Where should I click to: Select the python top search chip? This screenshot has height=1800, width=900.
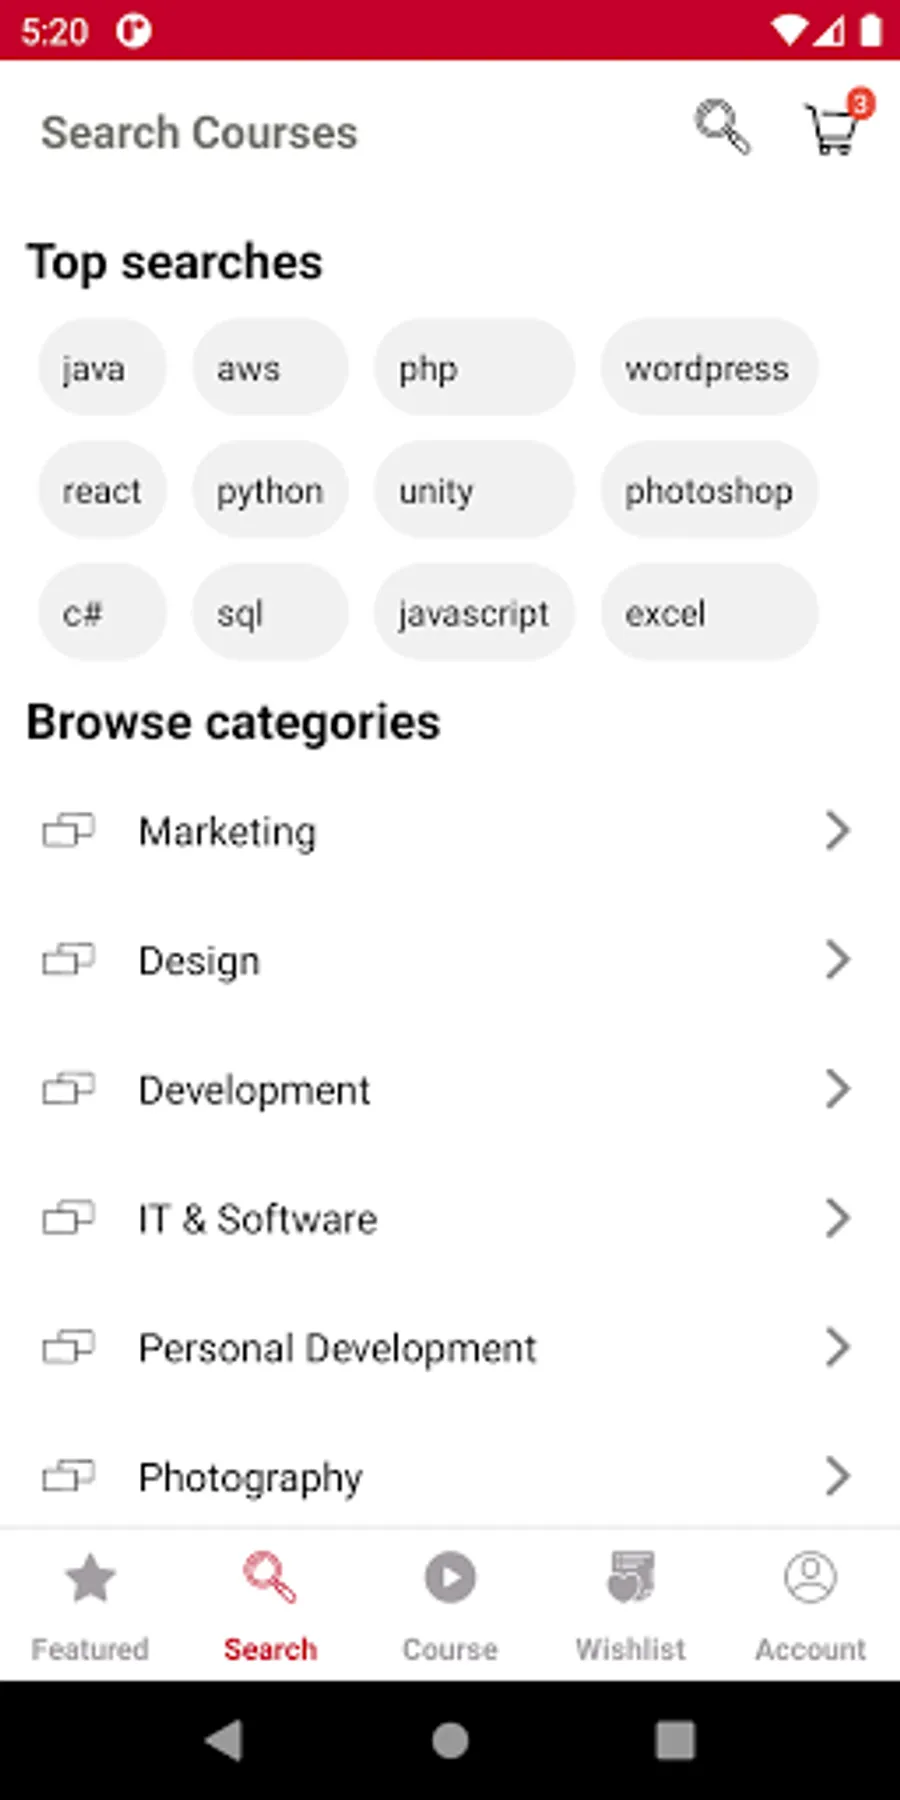(270, 491)
